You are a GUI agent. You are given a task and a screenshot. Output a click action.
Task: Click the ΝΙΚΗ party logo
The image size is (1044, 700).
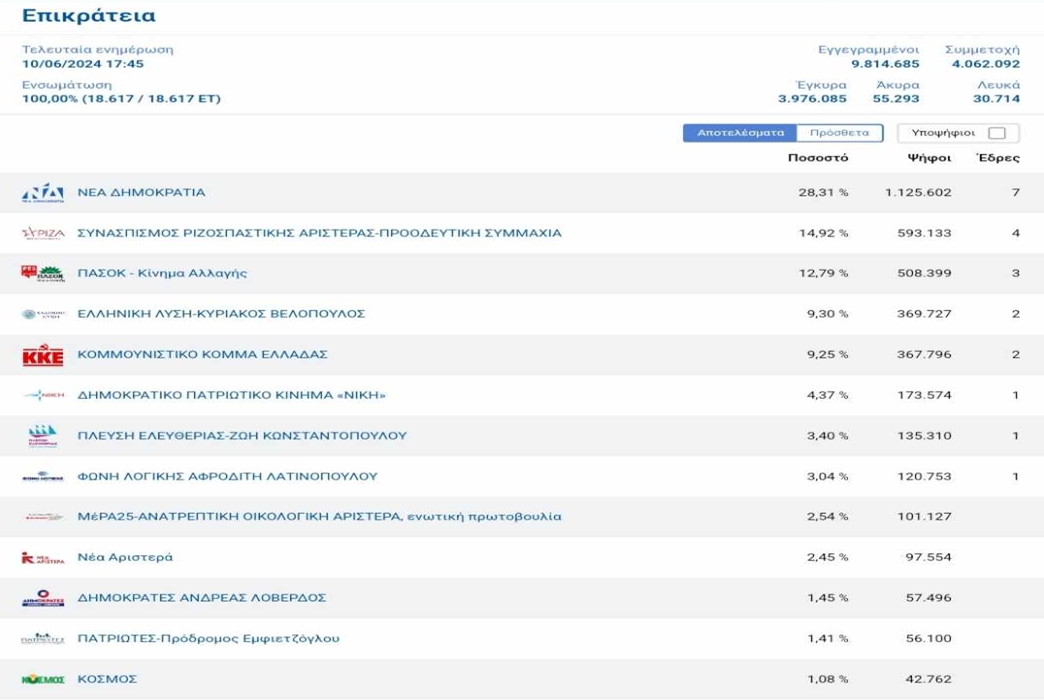pos(43,396)
